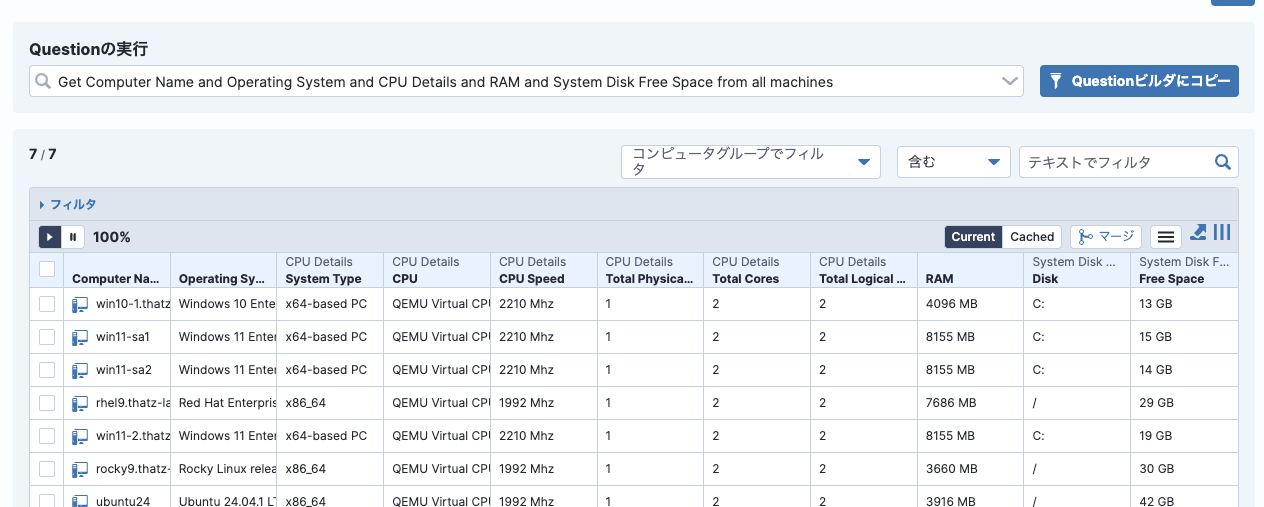The height and width of the screenshot is (507, 1264).
Task: Check the box for win11-sa1 row
Action: (x=47, y=337)
